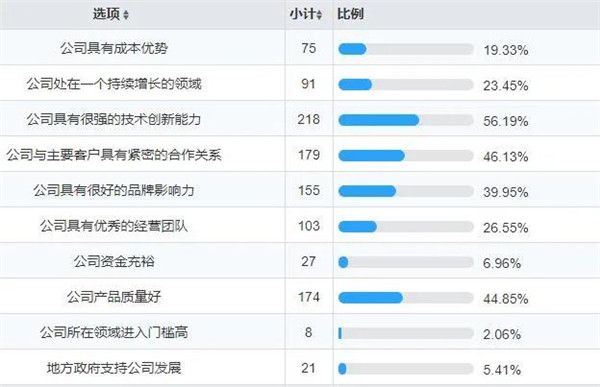Click the 公司资金充裕 option text
Image resolution: width=600 pixels, height=387 pixels.
click(x=114, y=261)
